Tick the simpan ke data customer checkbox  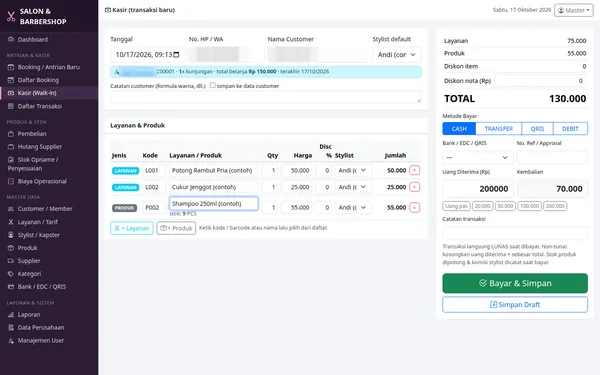213,85
